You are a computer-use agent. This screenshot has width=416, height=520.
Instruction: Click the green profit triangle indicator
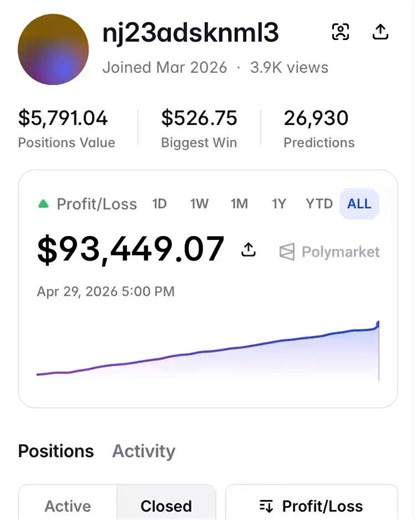click(44, 204)
